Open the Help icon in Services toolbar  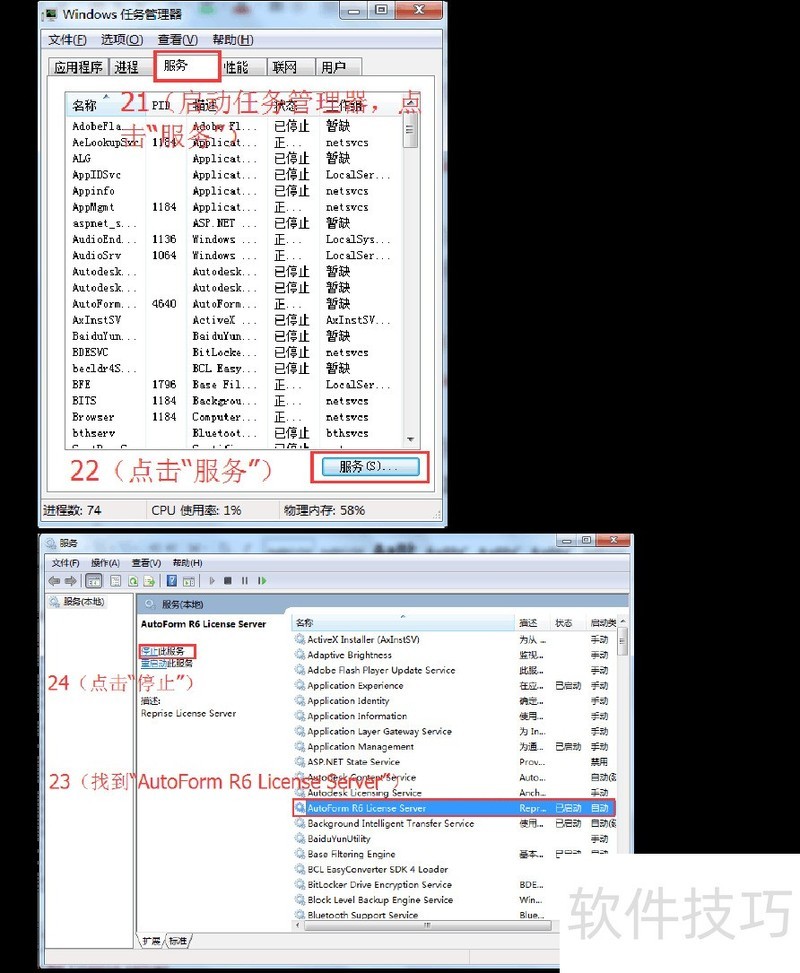point(172,581)
